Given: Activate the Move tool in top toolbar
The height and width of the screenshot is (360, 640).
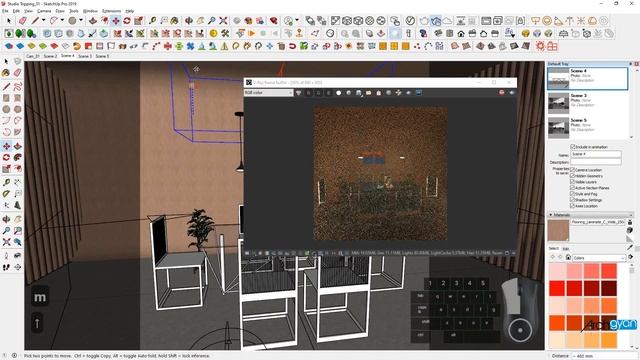Looking at the screenshot, I should [116, 20].
